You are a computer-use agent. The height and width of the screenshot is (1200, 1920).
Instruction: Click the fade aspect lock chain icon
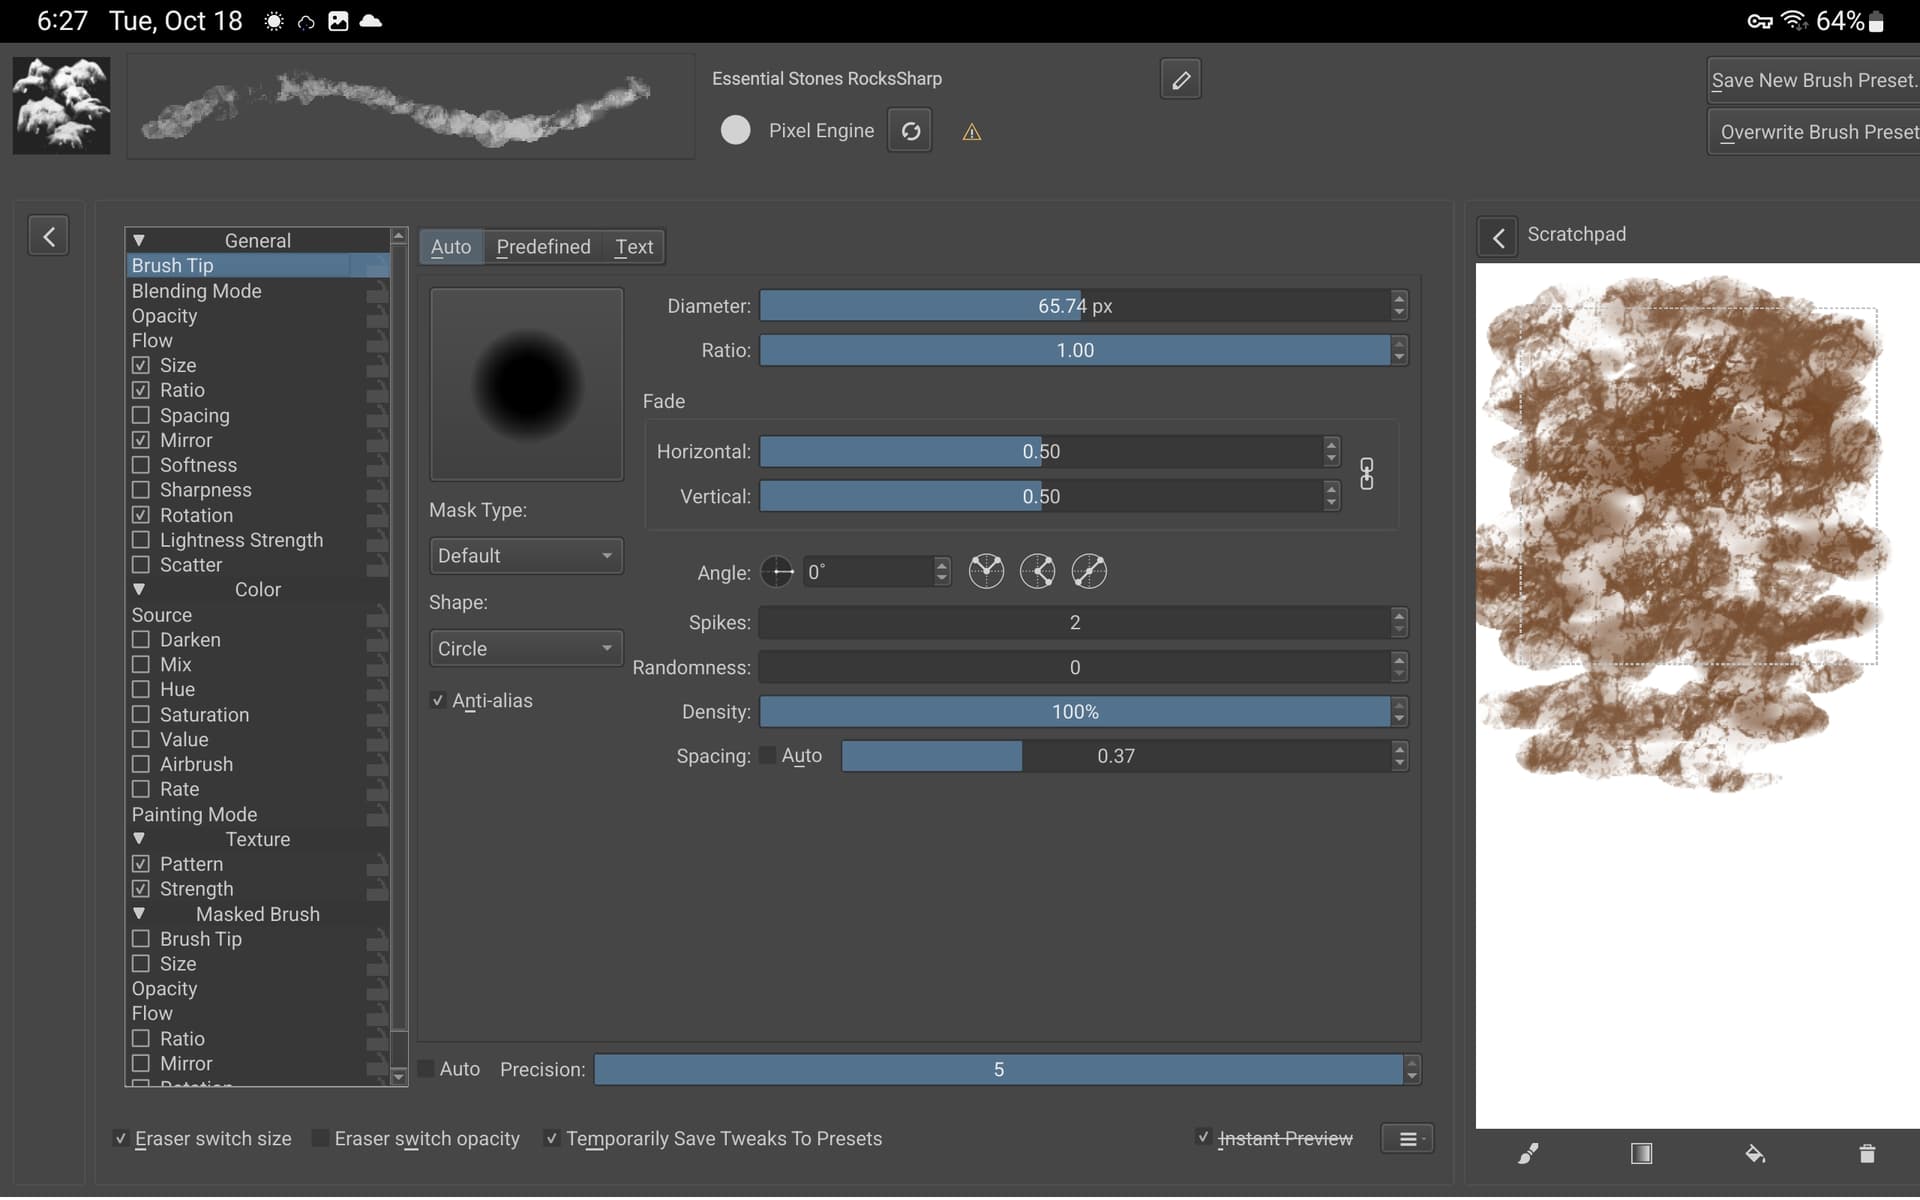[1366, 474]
